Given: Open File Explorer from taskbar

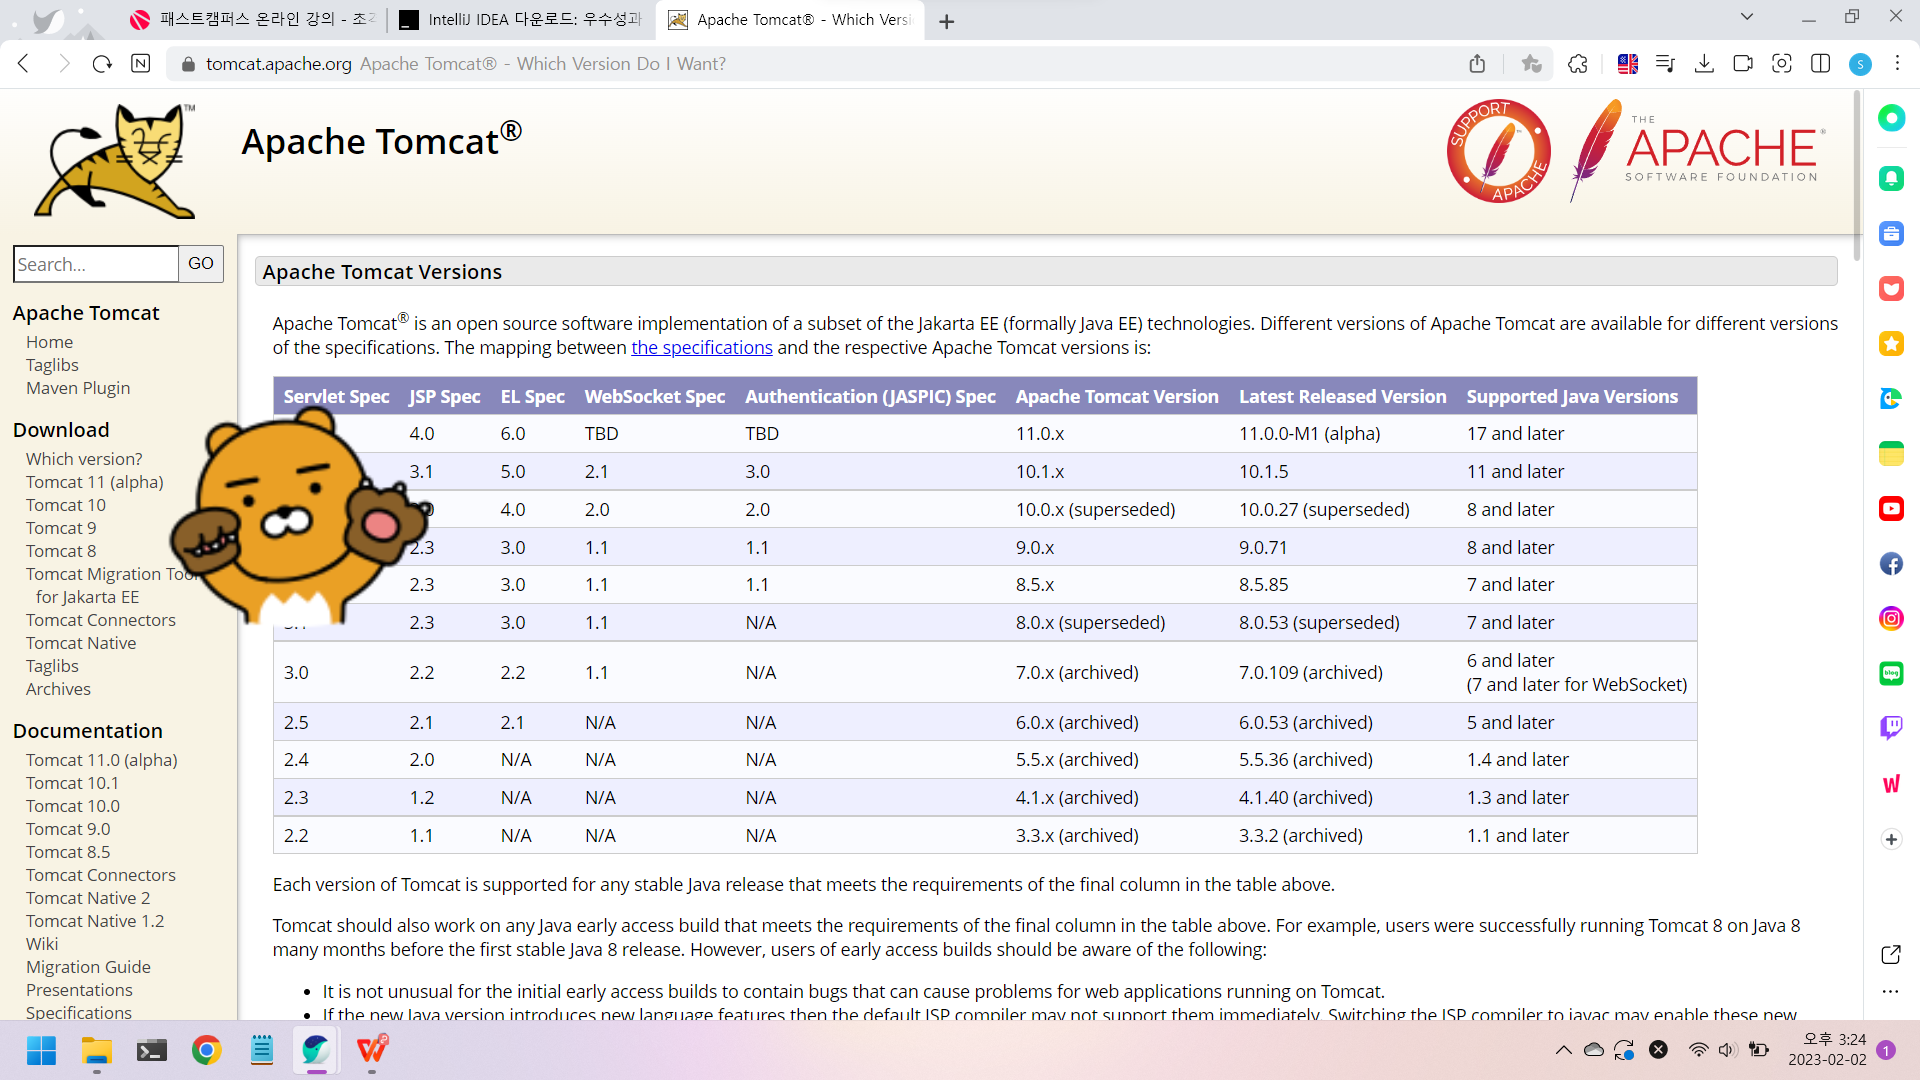Looking at the screenshot, I should (97, 1050).
